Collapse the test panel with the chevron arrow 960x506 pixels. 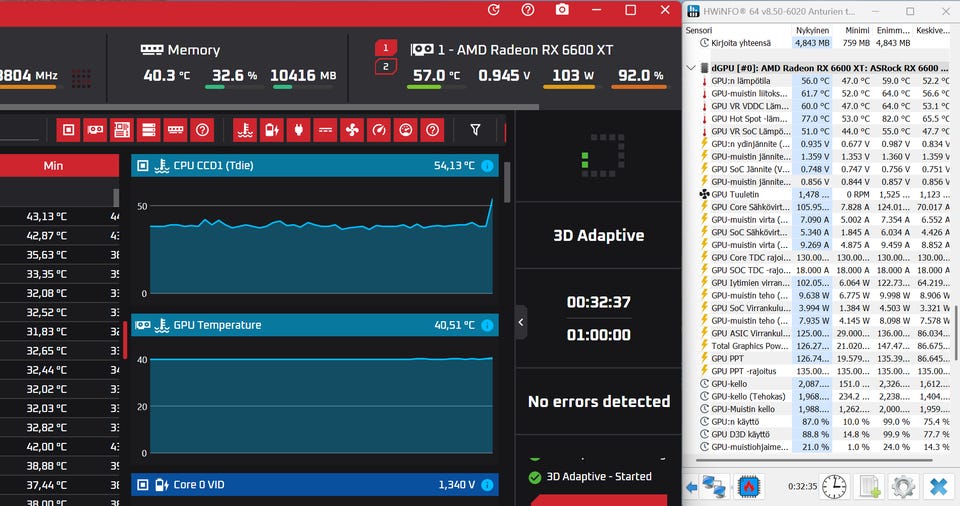(x=521, y=322)
